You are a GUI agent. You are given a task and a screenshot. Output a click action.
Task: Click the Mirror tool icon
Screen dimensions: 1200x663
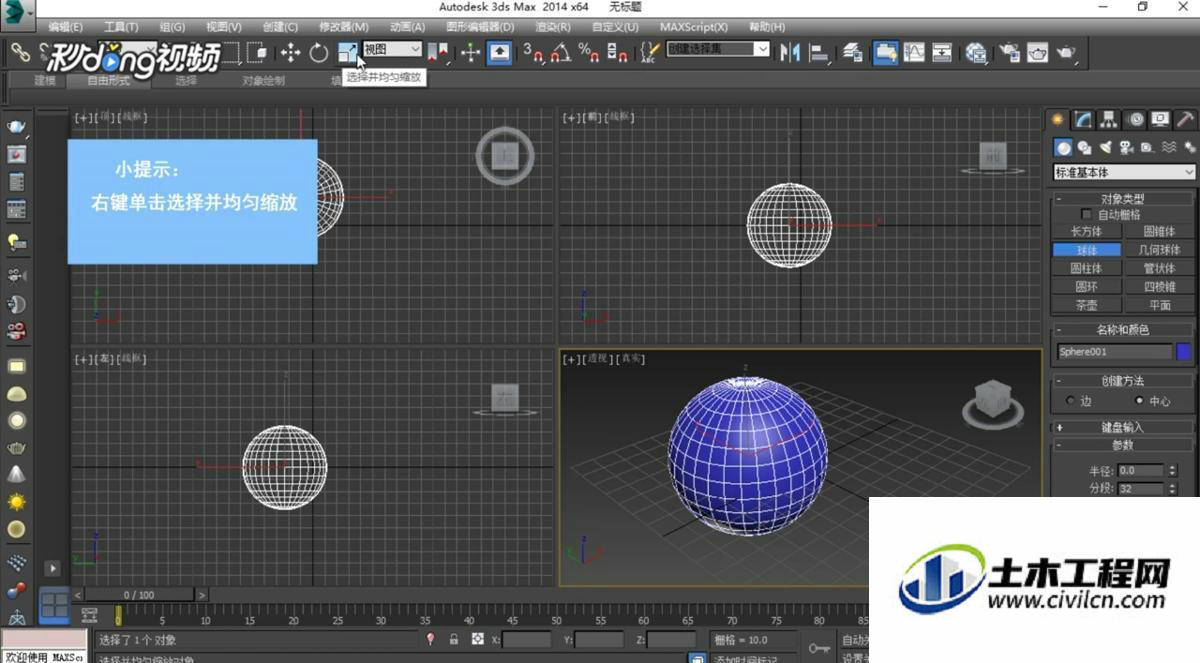click(x=790, y=53)
